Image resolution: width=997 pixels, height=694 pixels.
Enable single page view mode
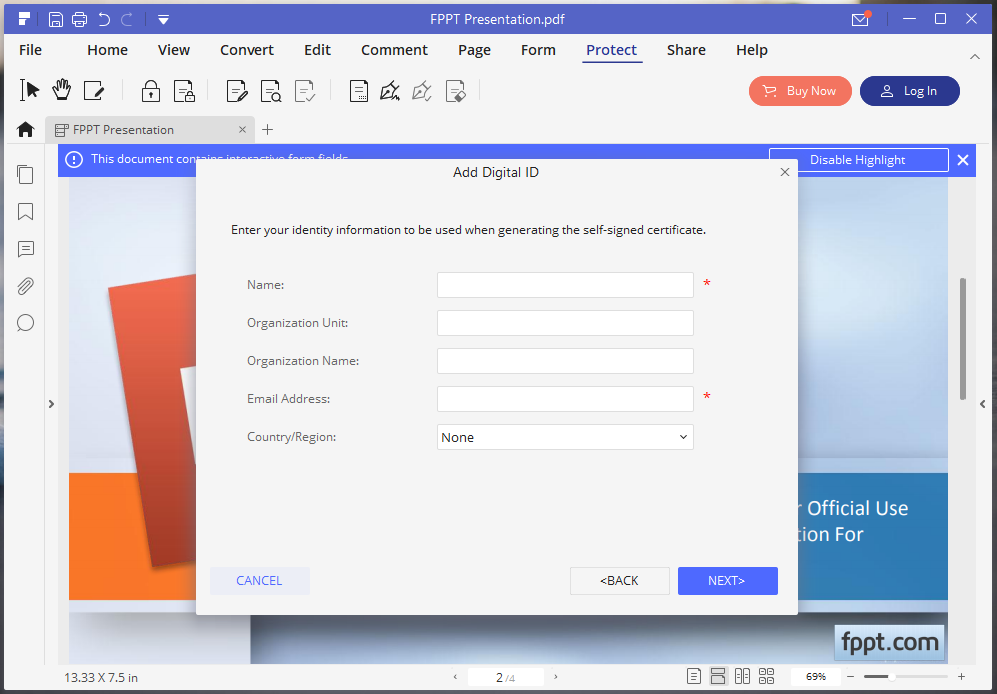coord(694,677)
